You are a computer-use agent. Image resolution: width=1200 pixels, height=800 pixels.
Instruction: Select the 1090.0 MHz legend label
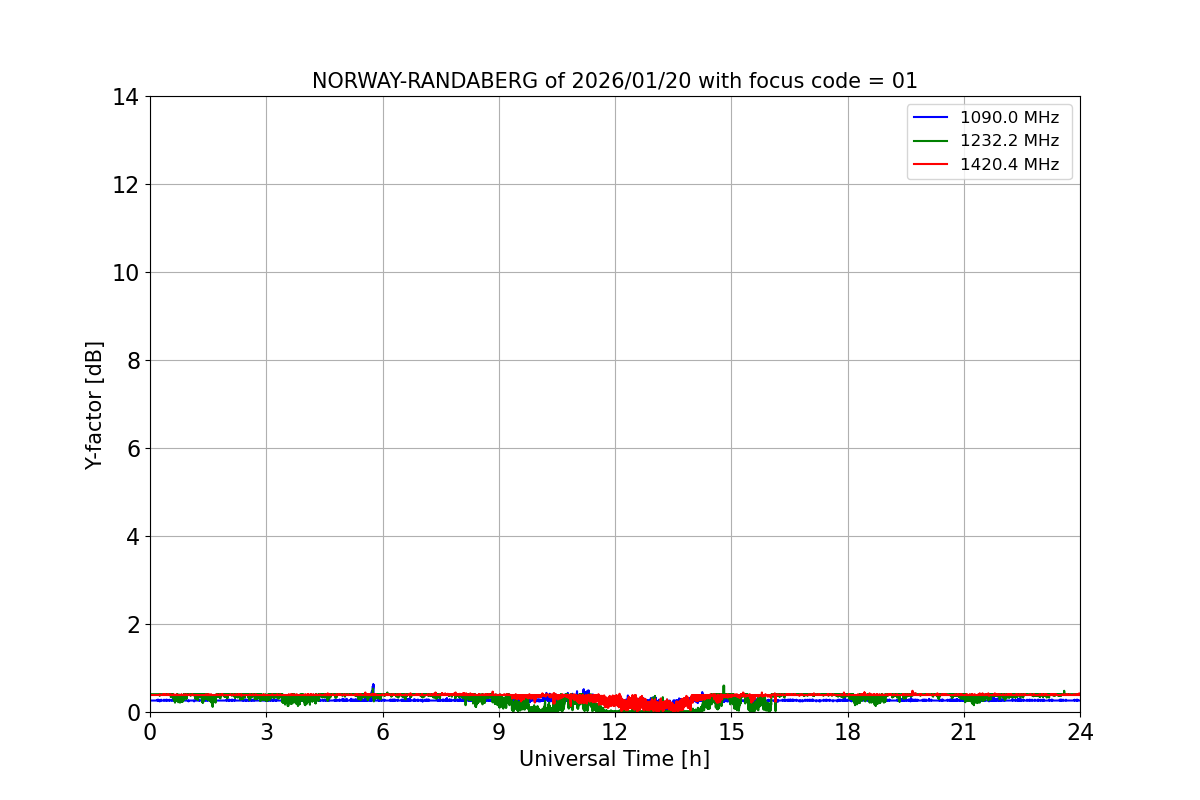[1009, 117]
